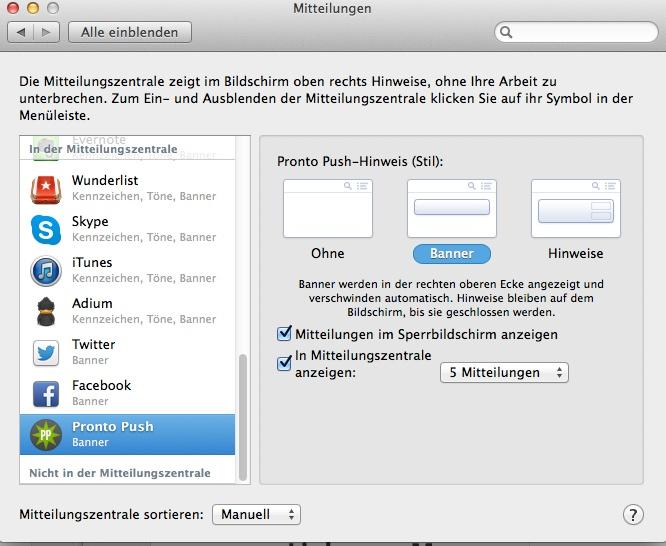Select the Wunderlist row name
The image size is (666, 546).
coord(105,180)
